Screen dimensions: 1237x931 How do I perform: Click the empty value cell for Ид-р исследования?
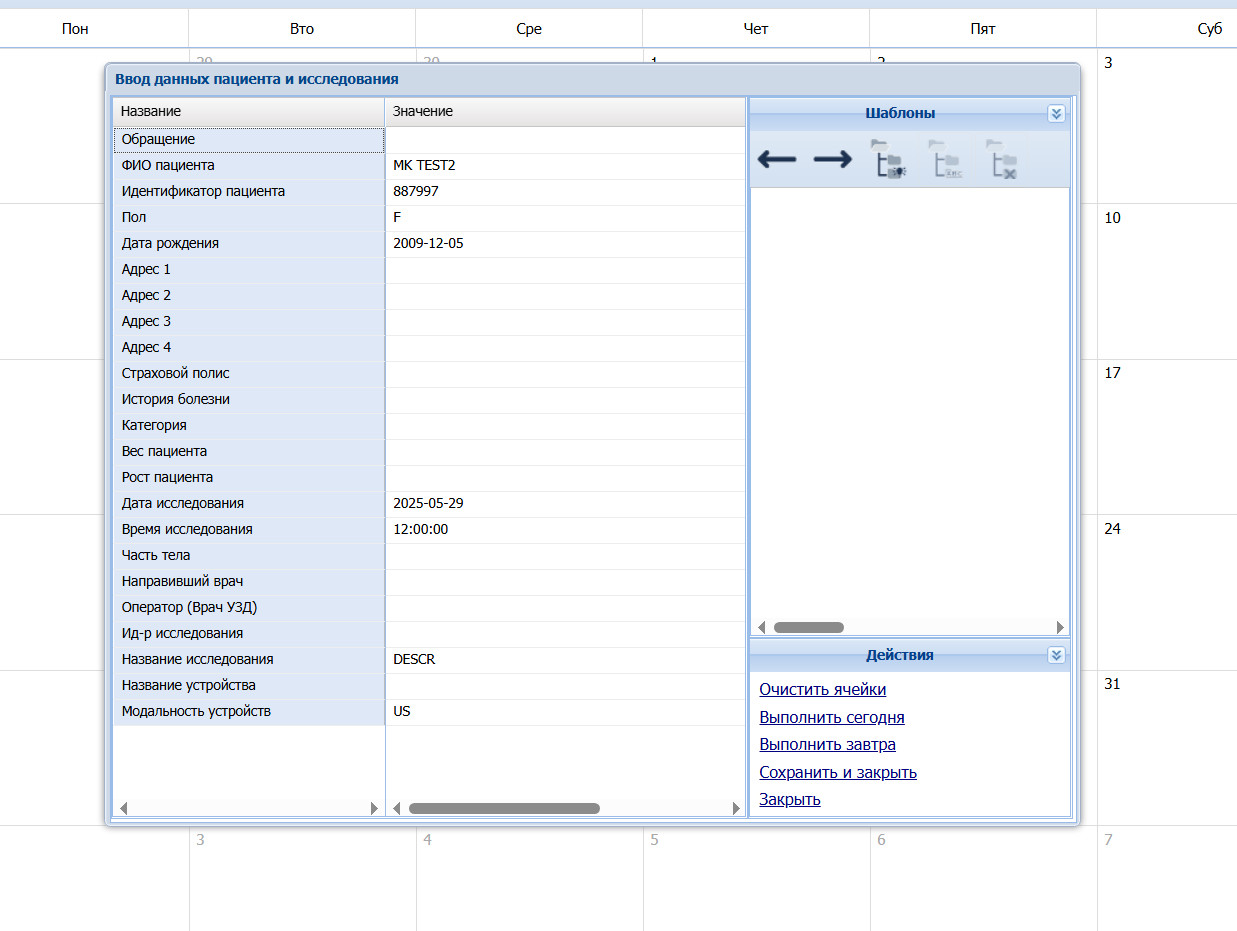click(x=566, y=634)
